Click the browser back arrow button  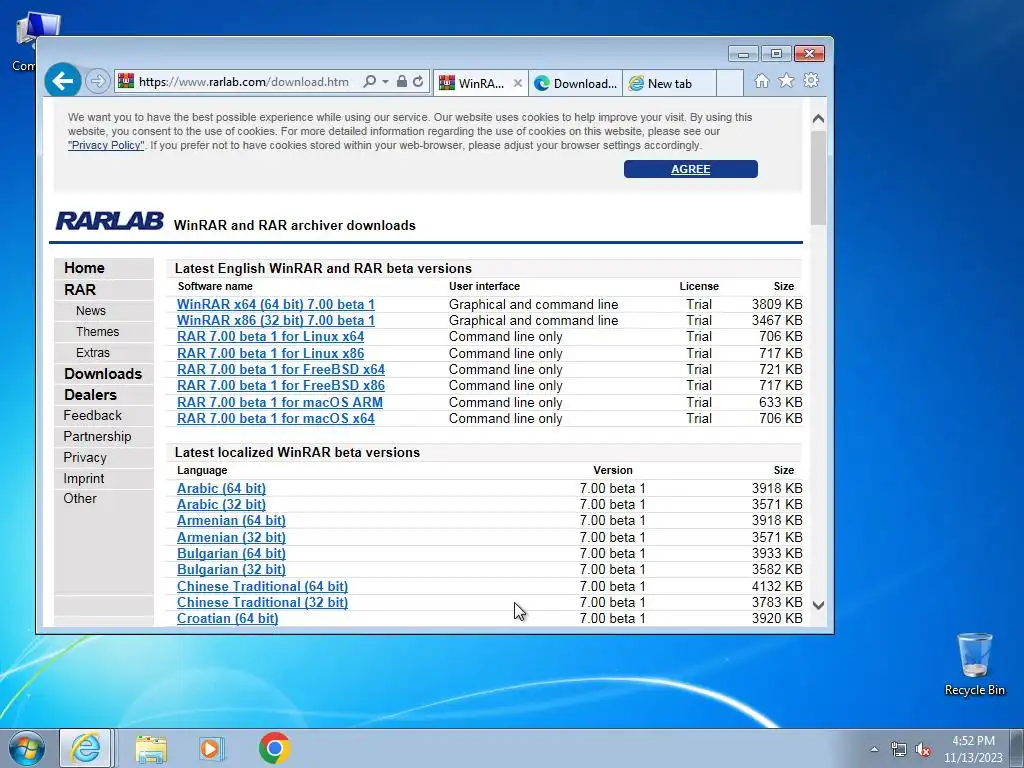tap(63, 81)
